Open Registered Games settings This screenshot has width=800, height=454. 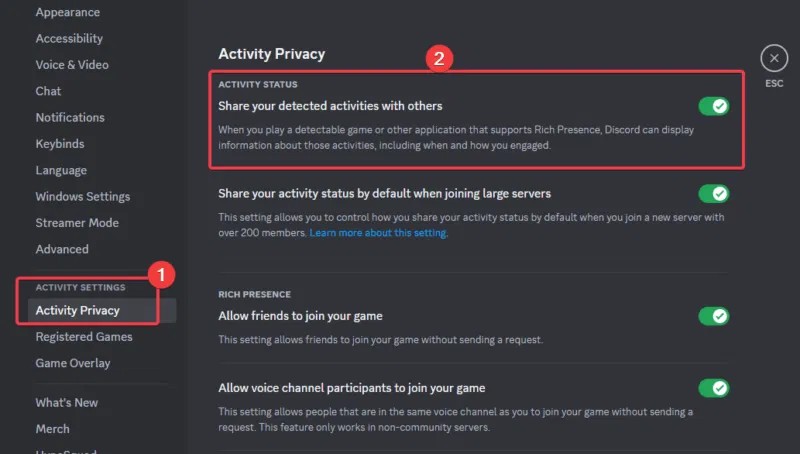coord(84,337)
